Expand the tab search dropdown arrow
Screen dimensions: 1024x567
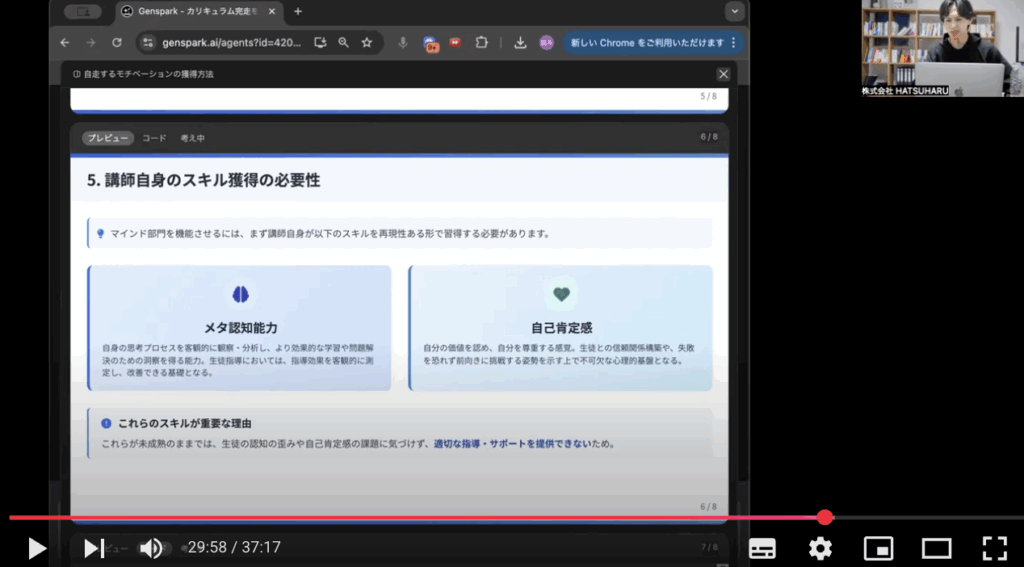[x=736, y=11]
